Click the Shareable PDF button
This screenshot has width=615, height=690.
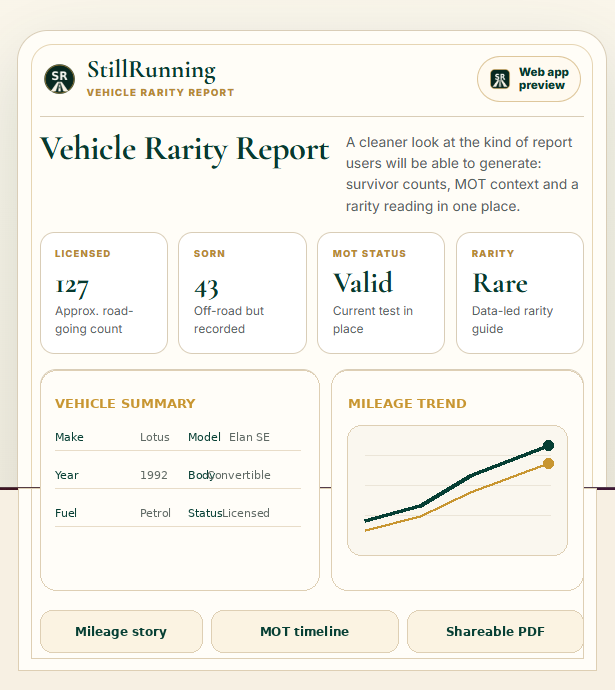click(495, 631)
